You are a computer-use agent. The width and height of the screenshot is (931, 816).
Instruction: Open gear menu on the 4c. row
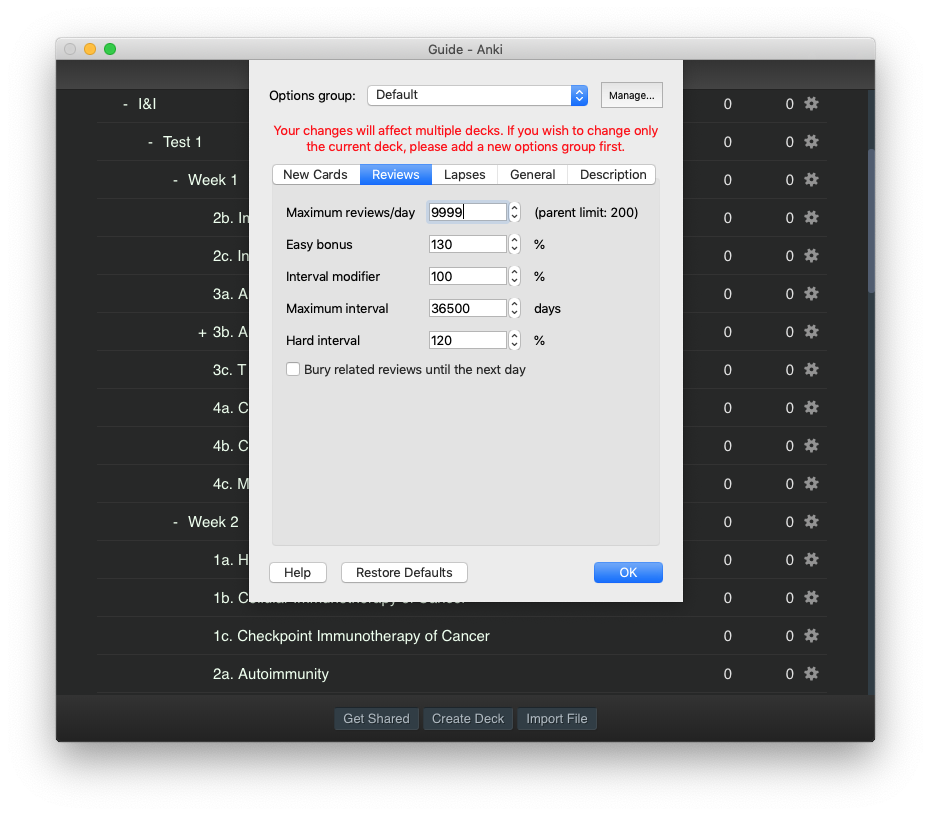[811, 484]
